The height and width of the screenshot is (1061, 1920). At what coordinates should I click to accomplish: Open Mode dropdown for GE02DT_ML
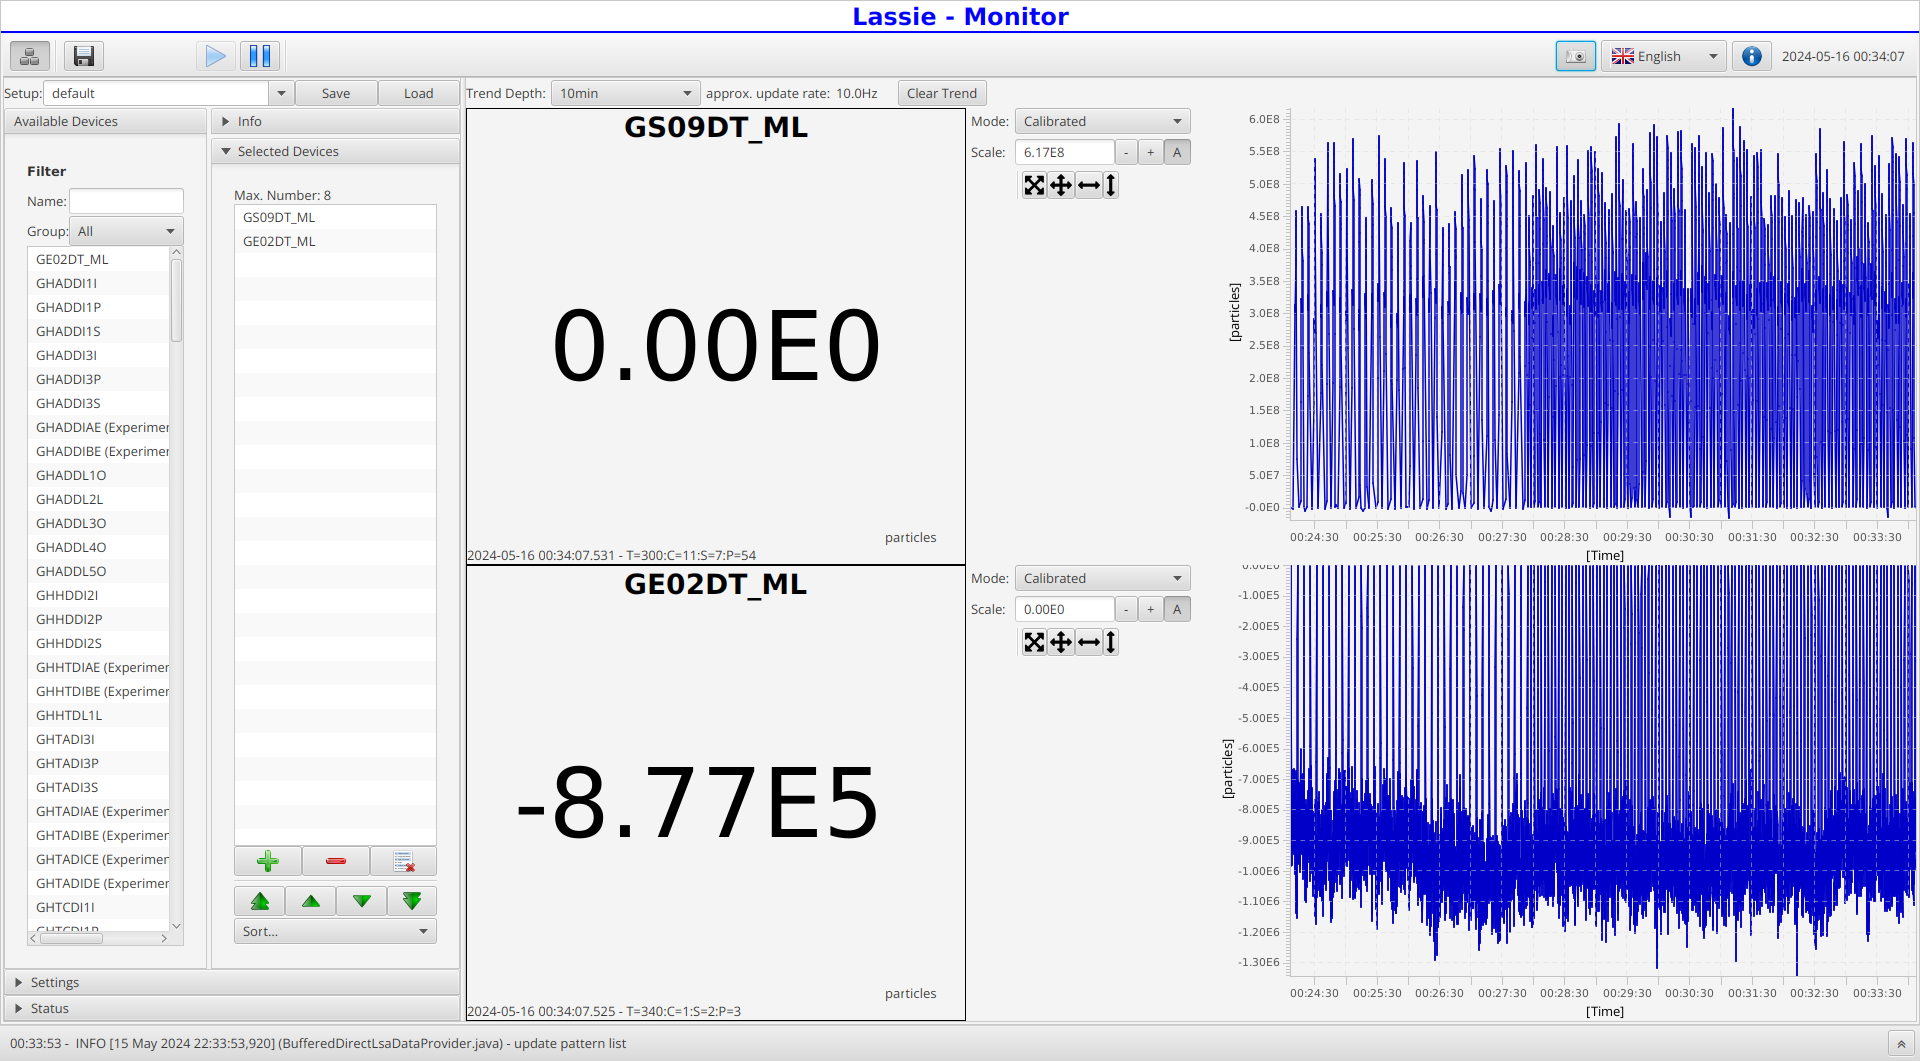coord(1102,578)
